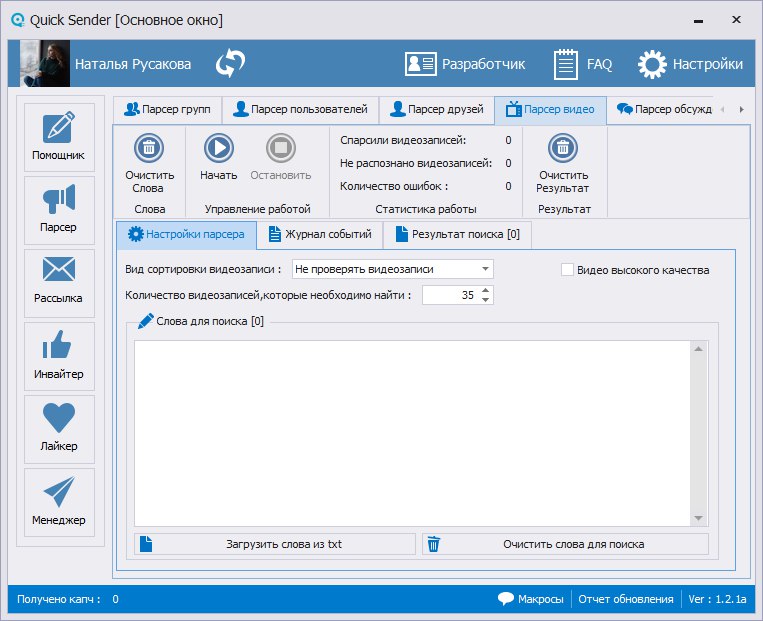Click Слова для поиска [0] heading
The height and width of the screenshot is (621, 763).
[210, 321]
